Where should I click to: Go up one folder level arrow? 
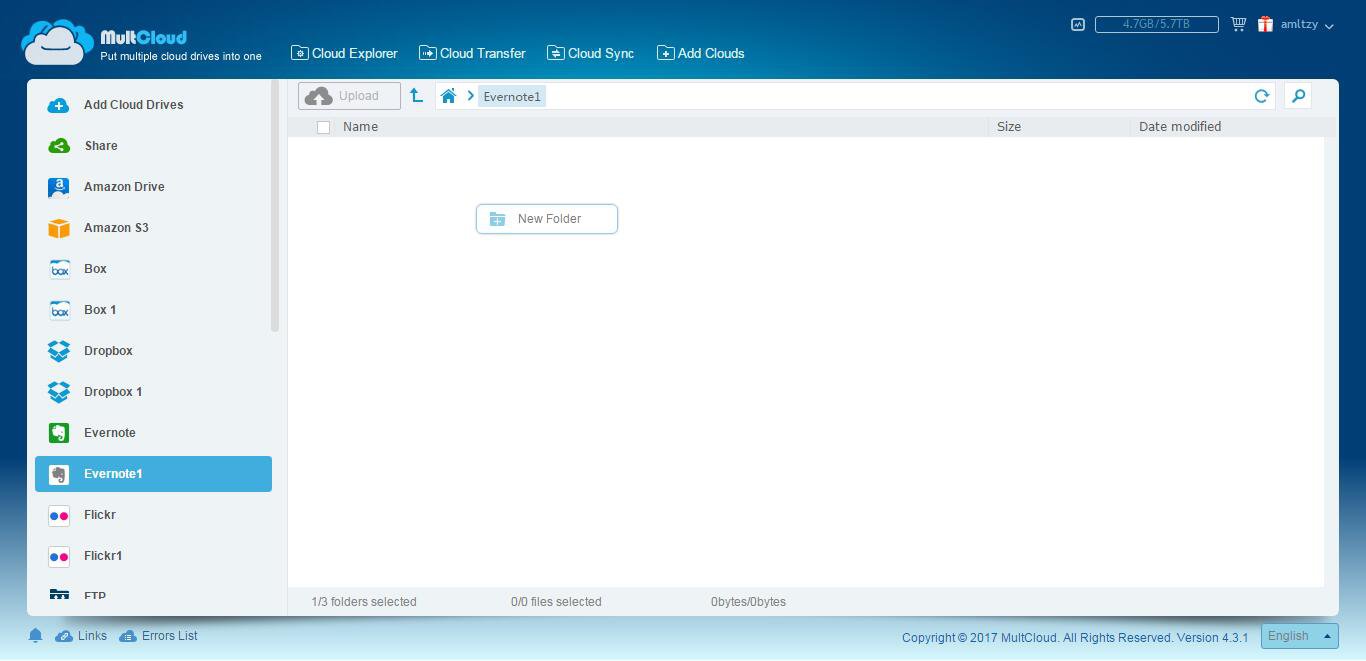(x=416, y=96)
